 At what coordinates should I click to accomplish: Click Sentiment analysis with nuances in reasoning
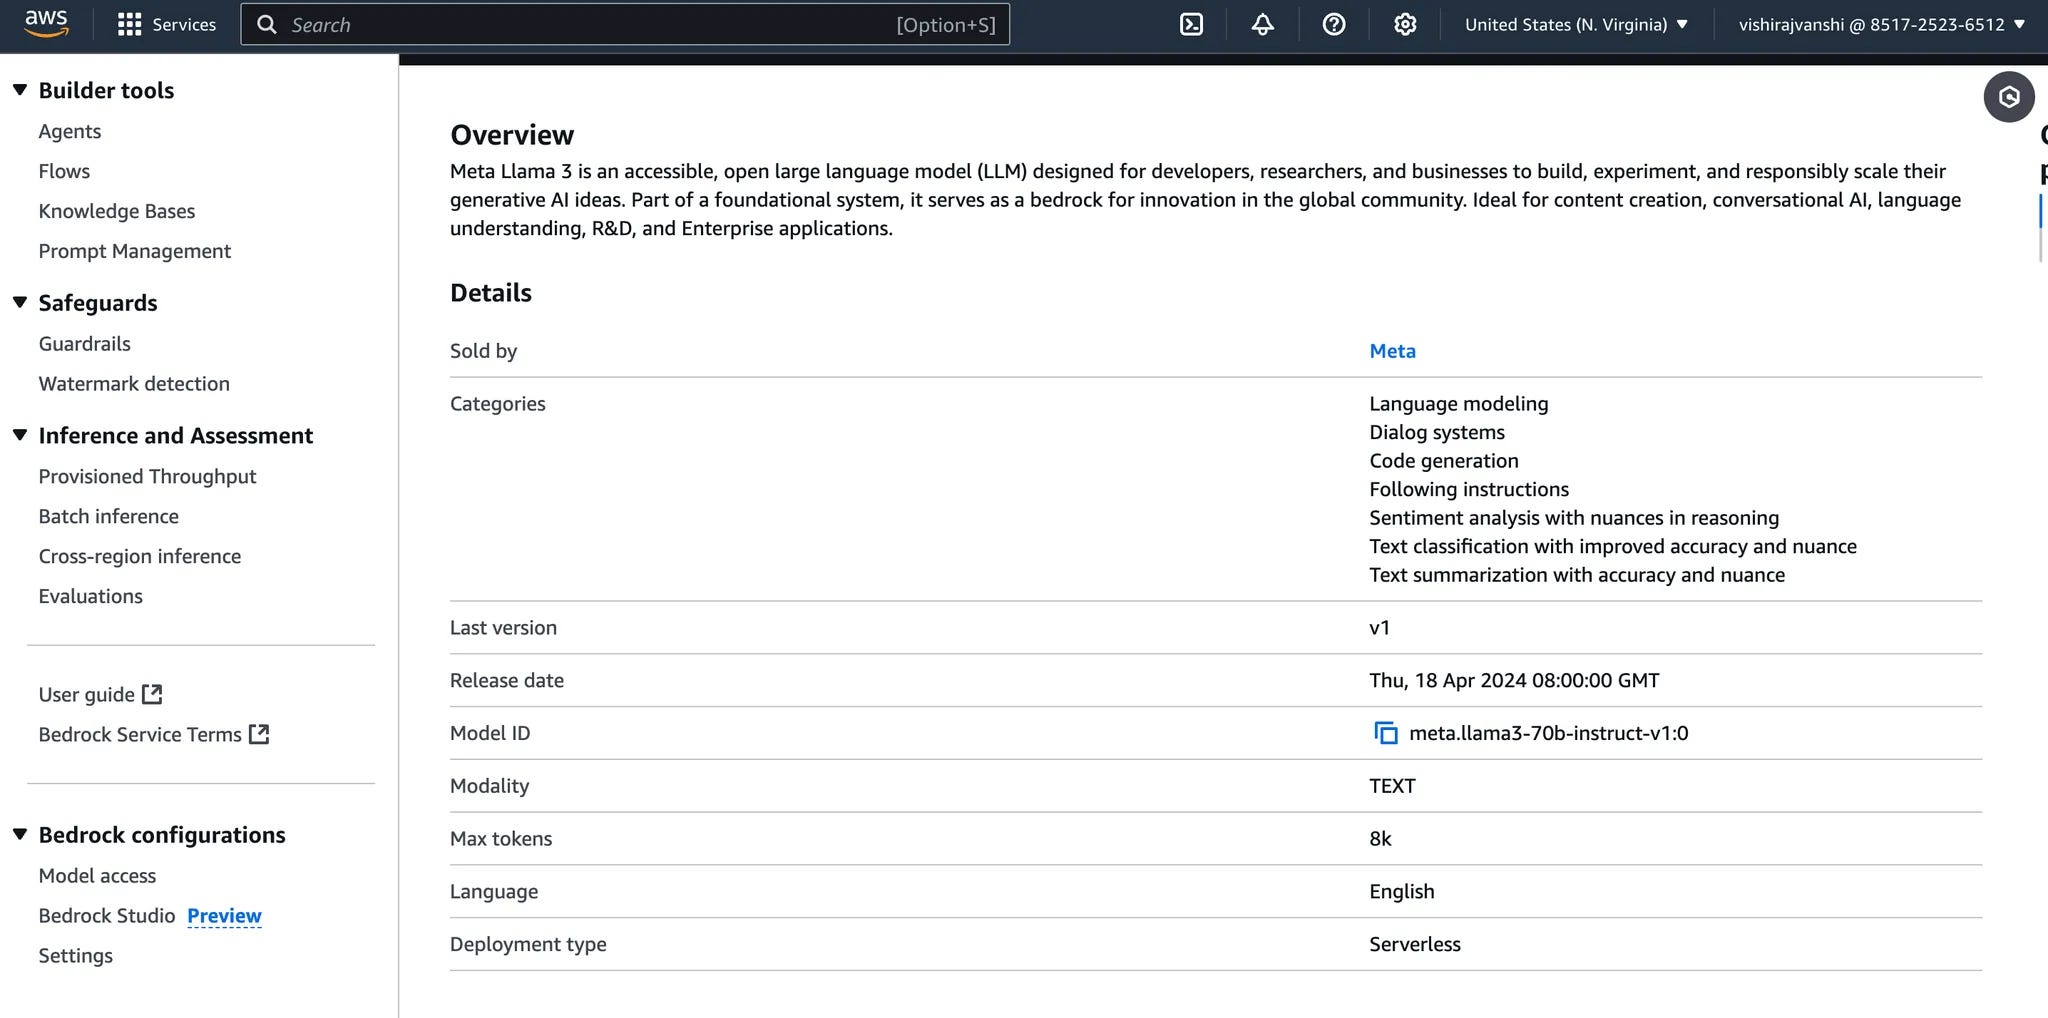[x=1574, y=518]
